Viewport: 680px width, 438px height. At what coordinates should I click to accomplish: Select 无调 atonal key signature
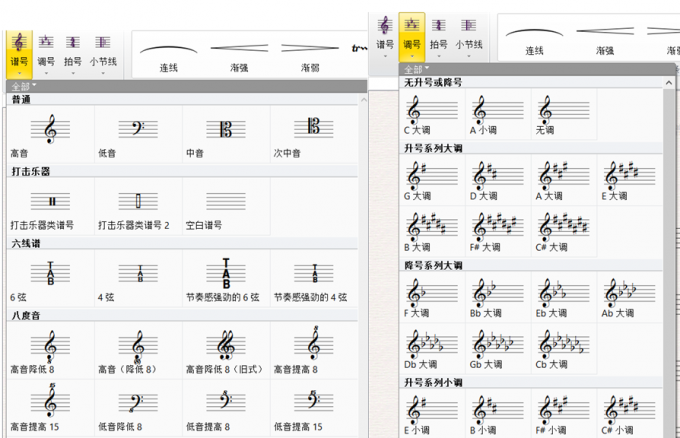[x=564, y=114]
